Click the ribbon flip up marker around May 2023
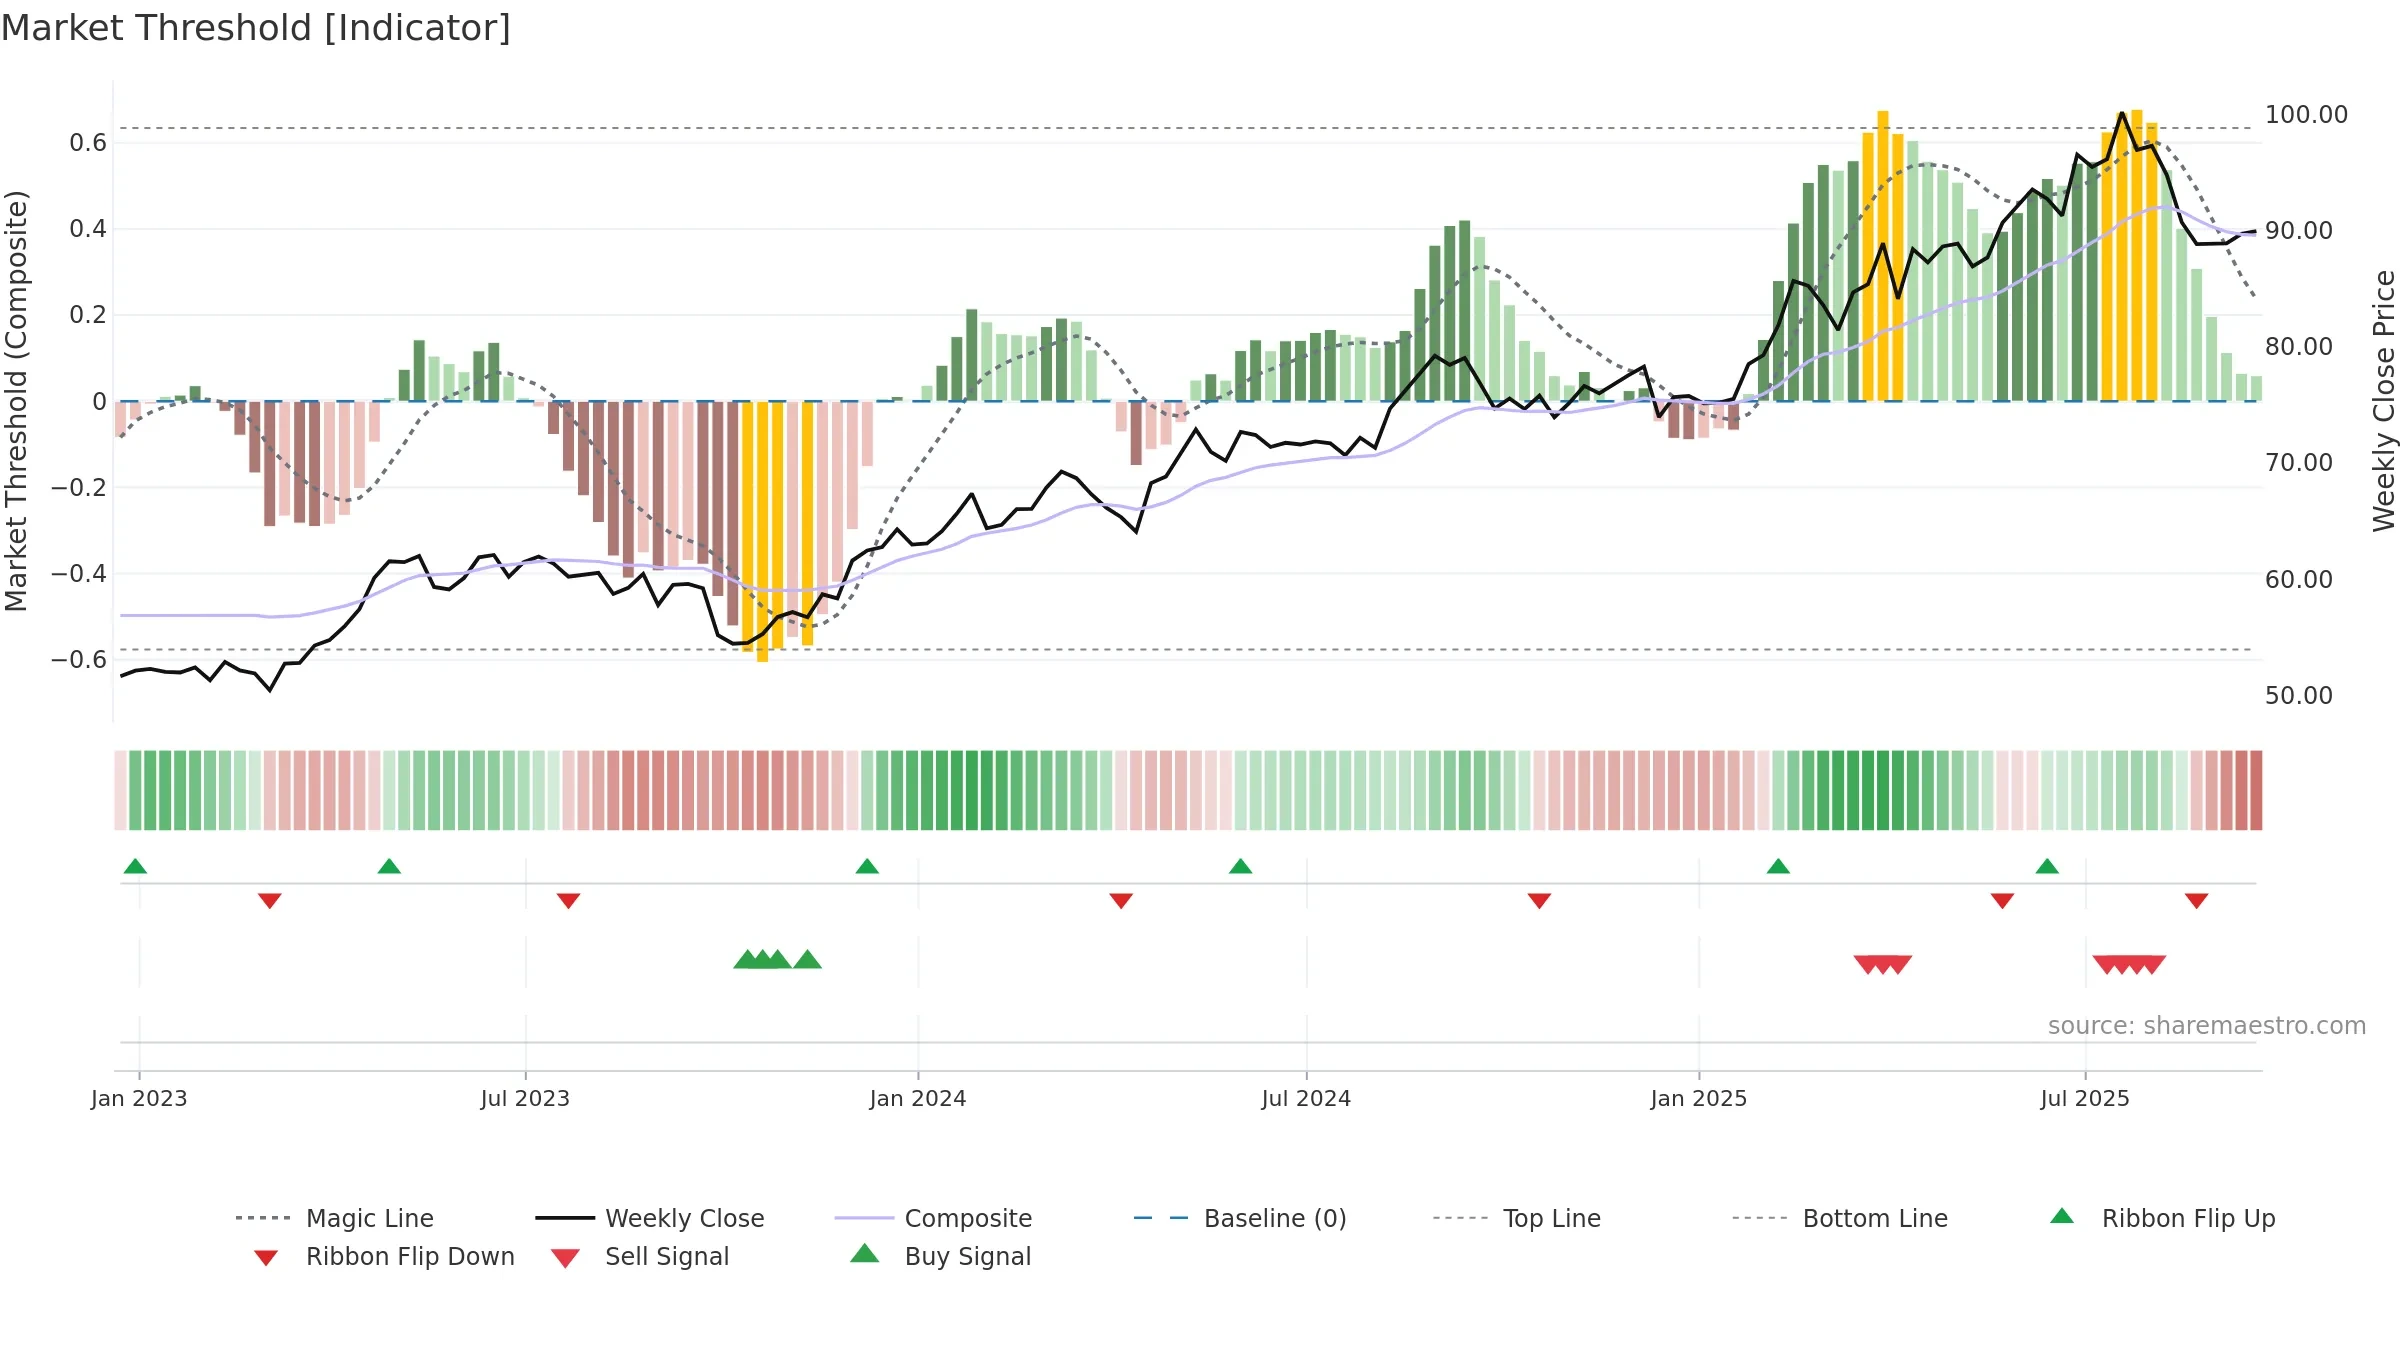 (389, 866)
